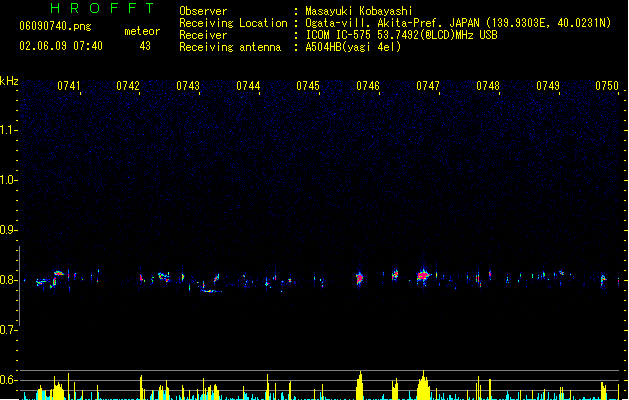This screenshot has height=400, width=629.
Task: Click the Observer label
Action: point(203,11)
